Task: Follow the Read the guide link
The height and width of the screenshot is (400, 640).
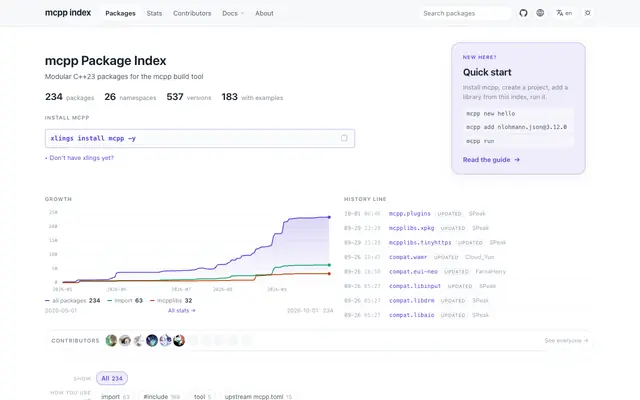Action: point(491,160)
